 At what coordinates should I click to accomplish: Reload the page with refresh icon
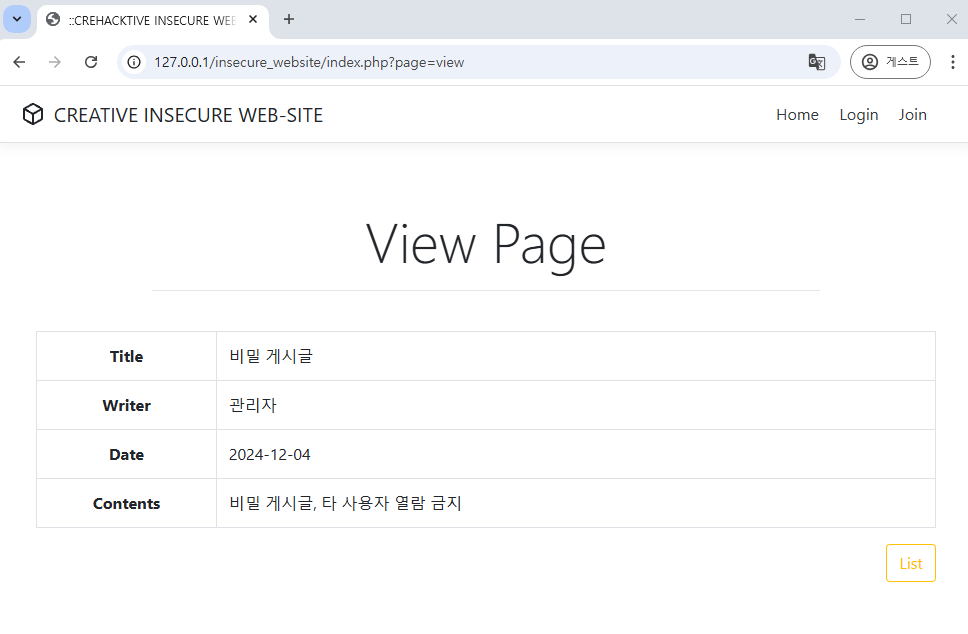[x=91, y=62]
